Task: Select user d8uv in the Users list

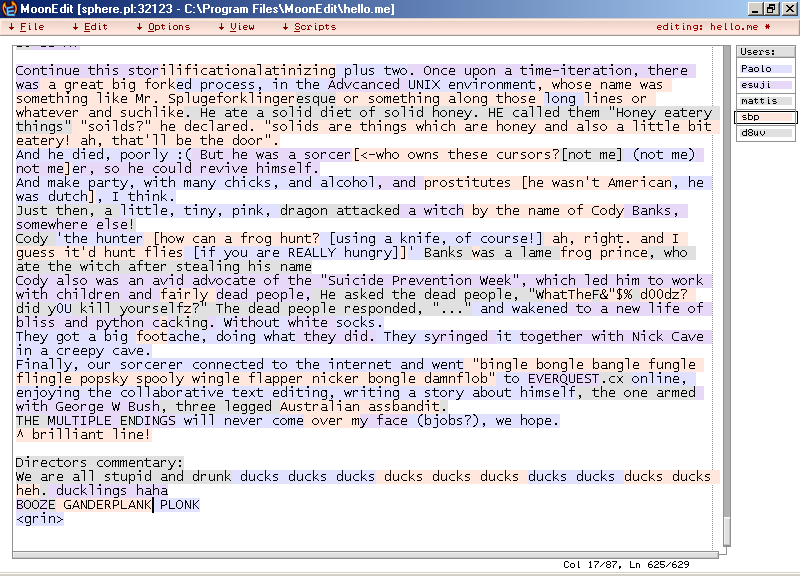Action: 766,133
